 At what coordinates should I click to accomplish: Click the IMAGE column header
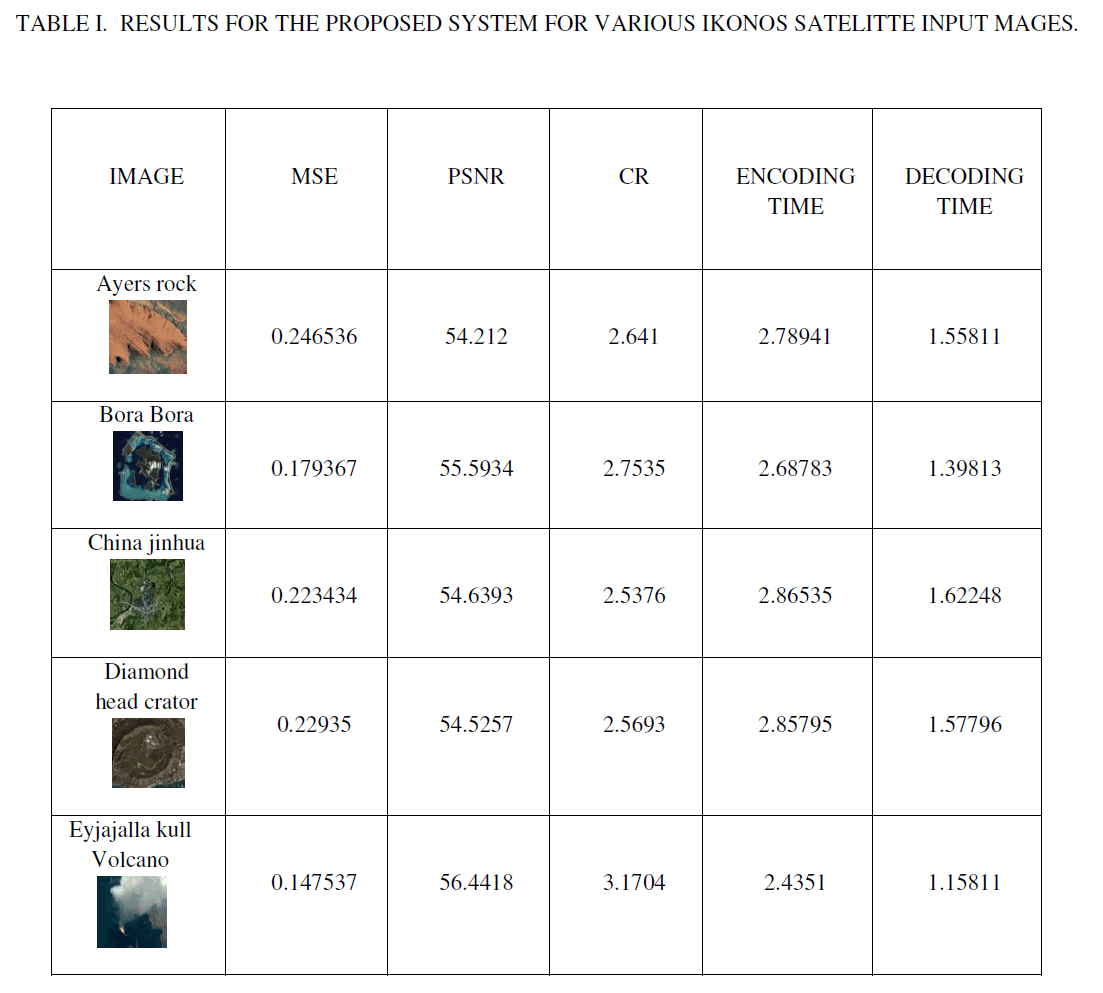[147, 177]
